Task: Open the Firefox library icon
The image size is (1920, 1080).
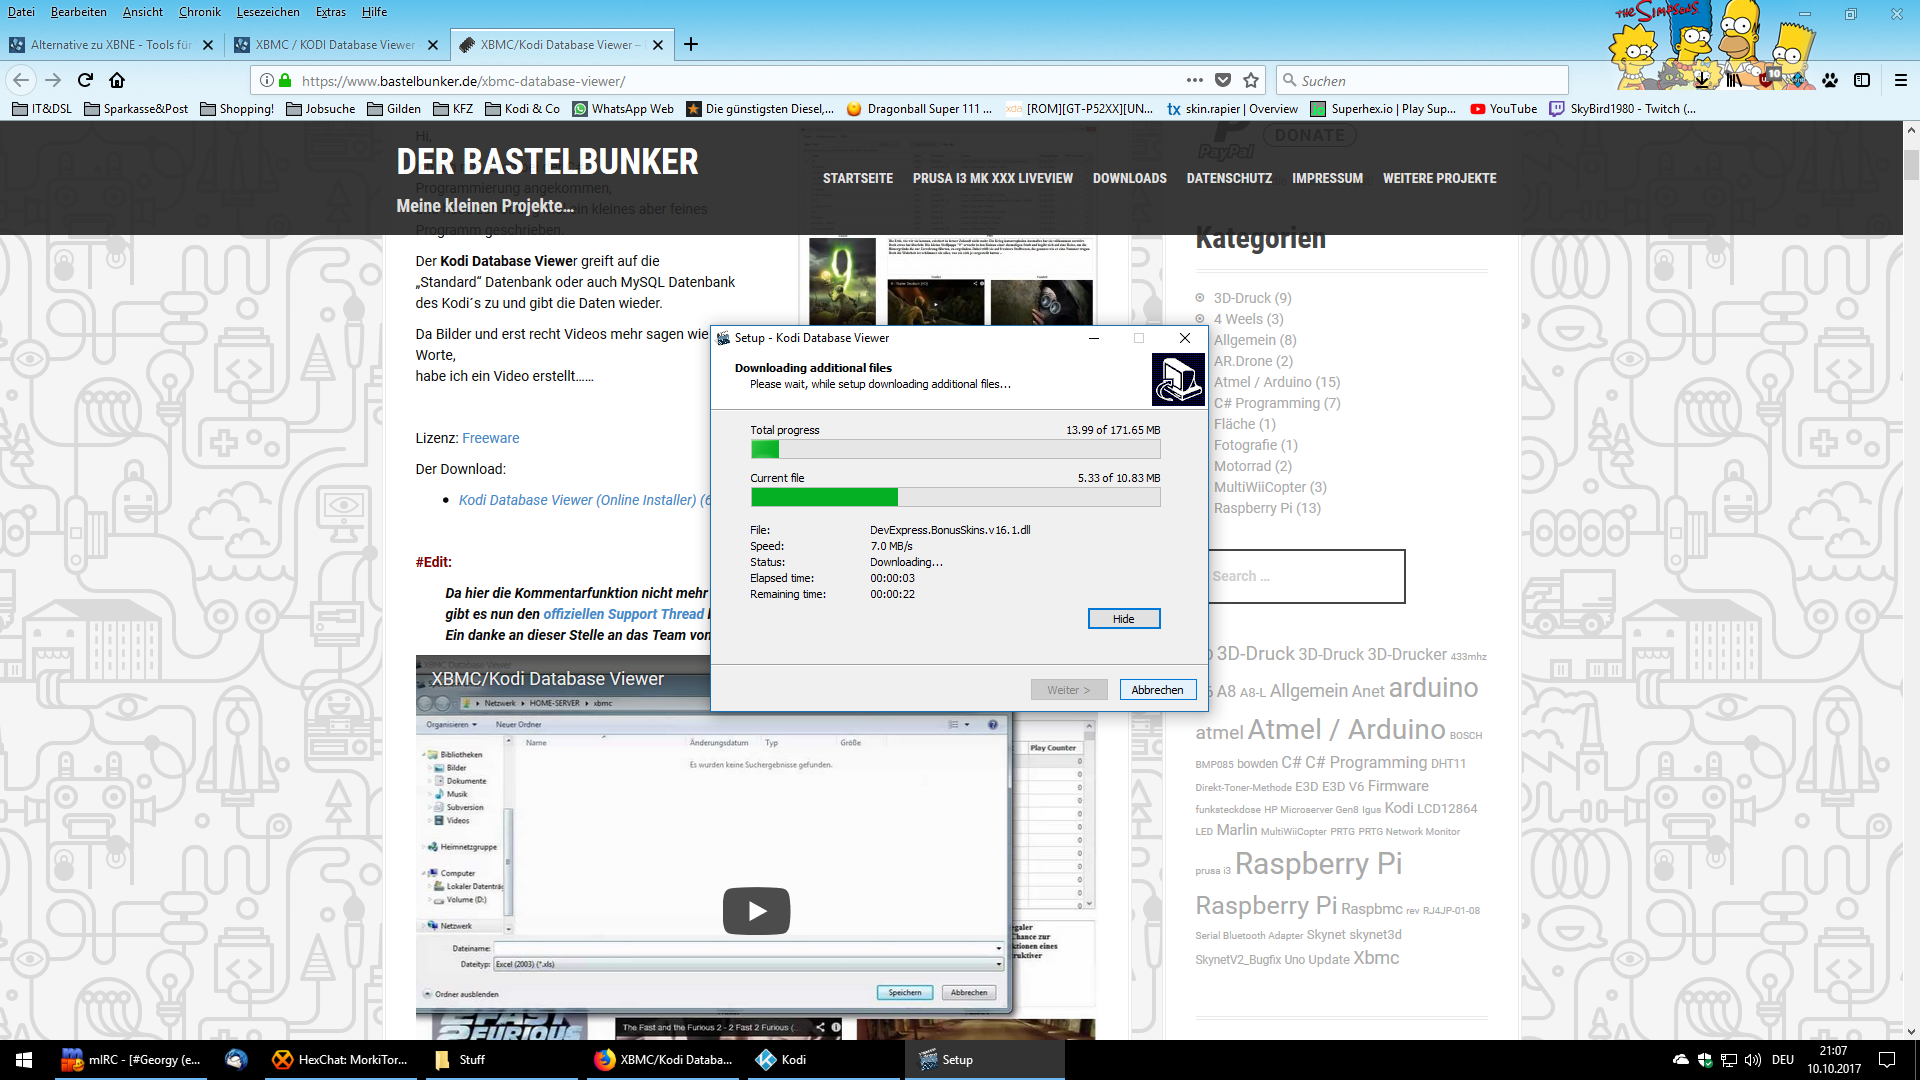Action: point(1734,79)
